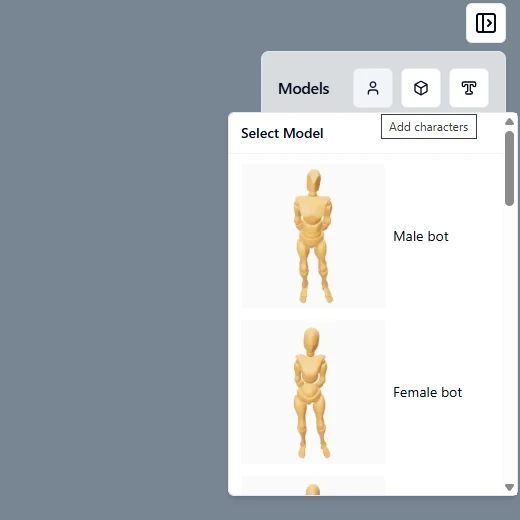Image resolution: width=520 pixels, height=520 pixels.
Task: Open the 3D cube objects icon
Action: point(421,88)
